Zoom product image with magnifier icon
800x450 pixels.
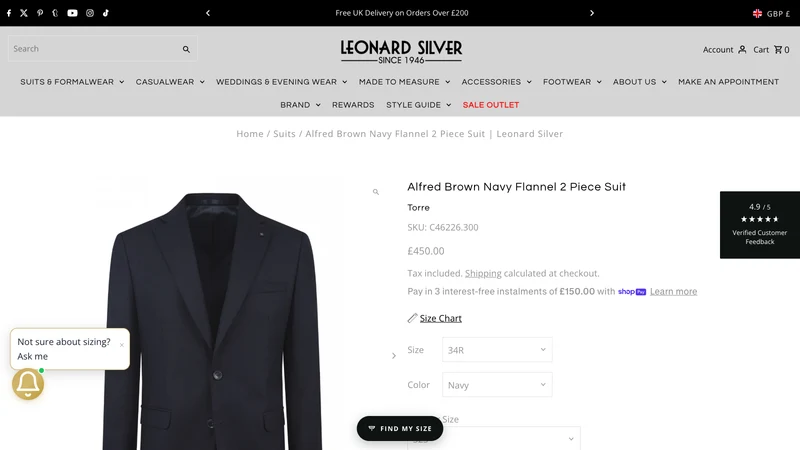[376, 192]
